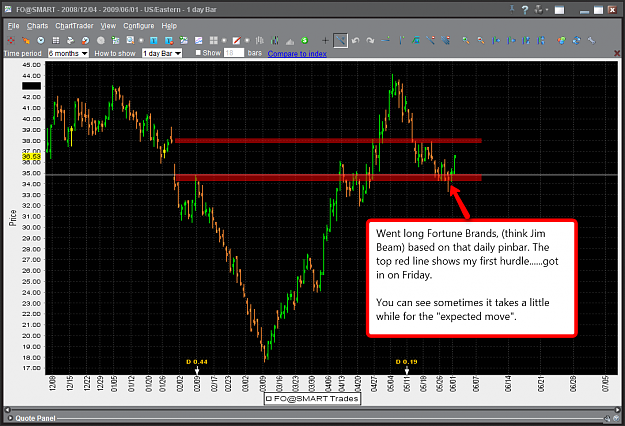
Task: Expand the Quote Panel
Action: tap(10, 418)
